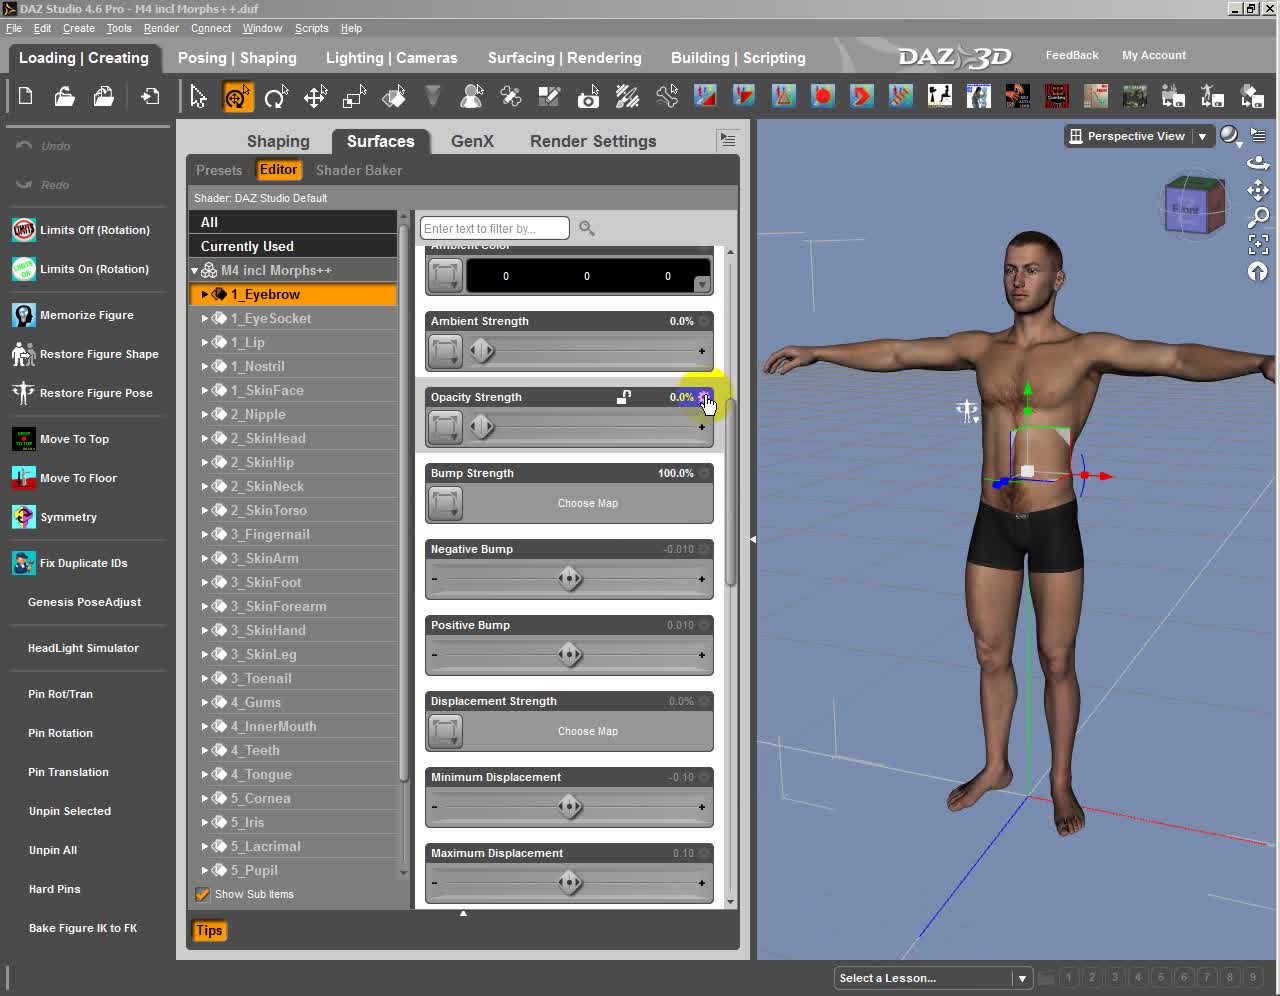
Task: Click Limits Off (Rotation) action
Action: point(81,230)
